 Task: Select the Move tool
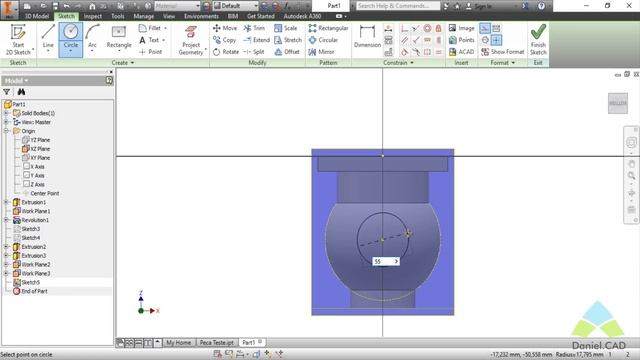click(x=225, y=28)
